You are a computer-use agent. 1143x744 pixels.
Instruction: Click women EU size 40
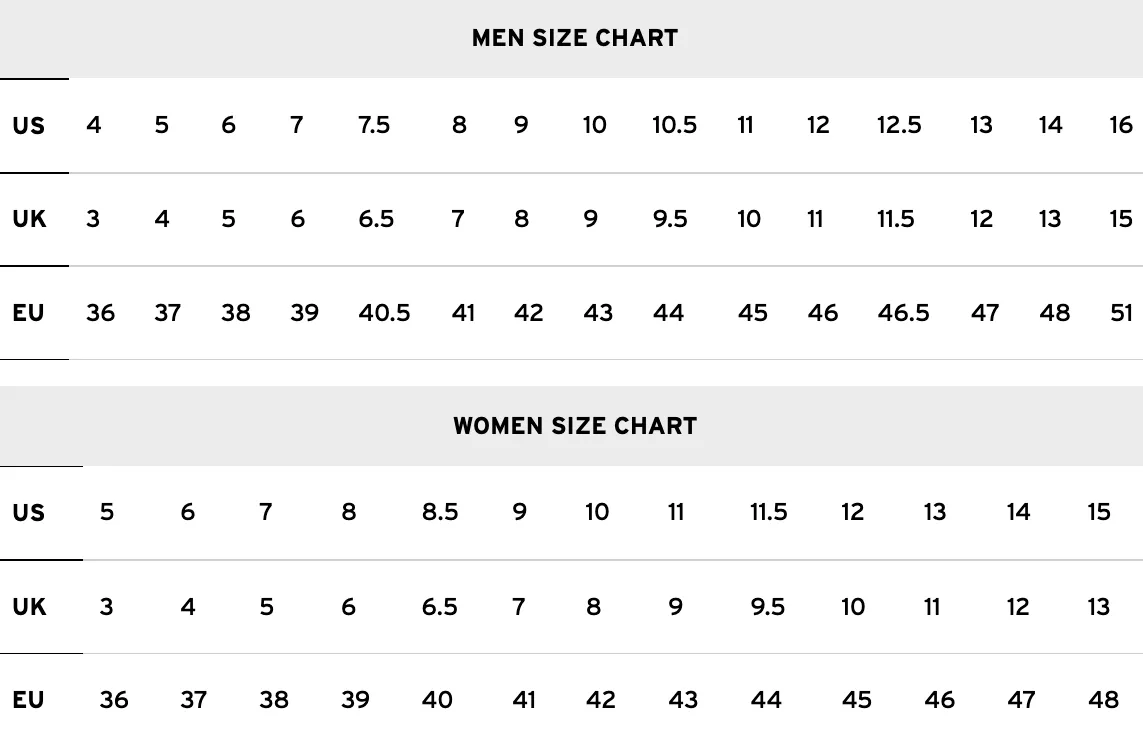pos(437,700)
